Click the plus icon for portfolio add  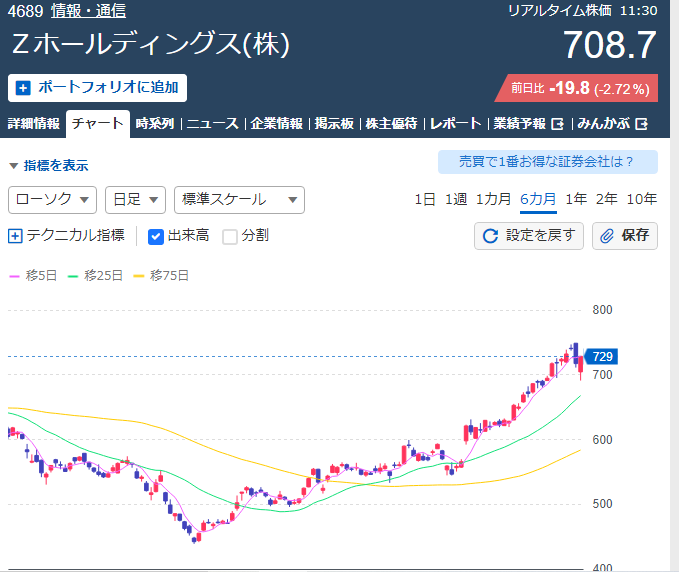24,88
